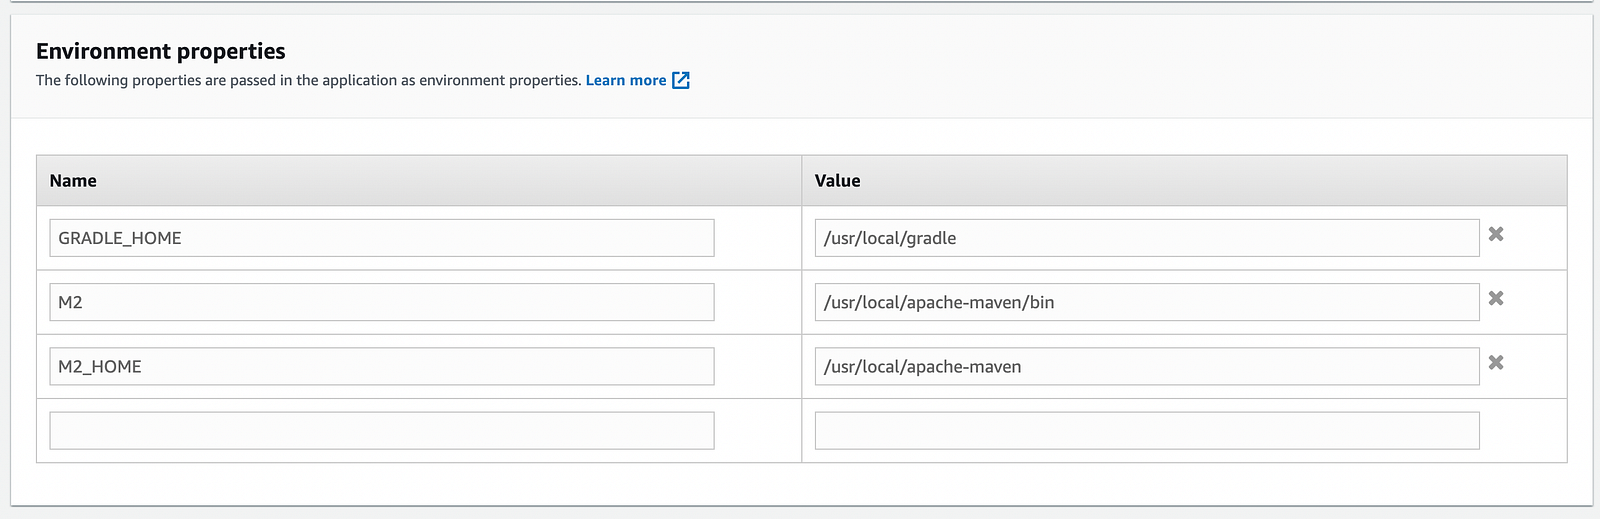Click the blank panel area below the table
This screenshot has width=1600, height=519.
click(801, 484)
